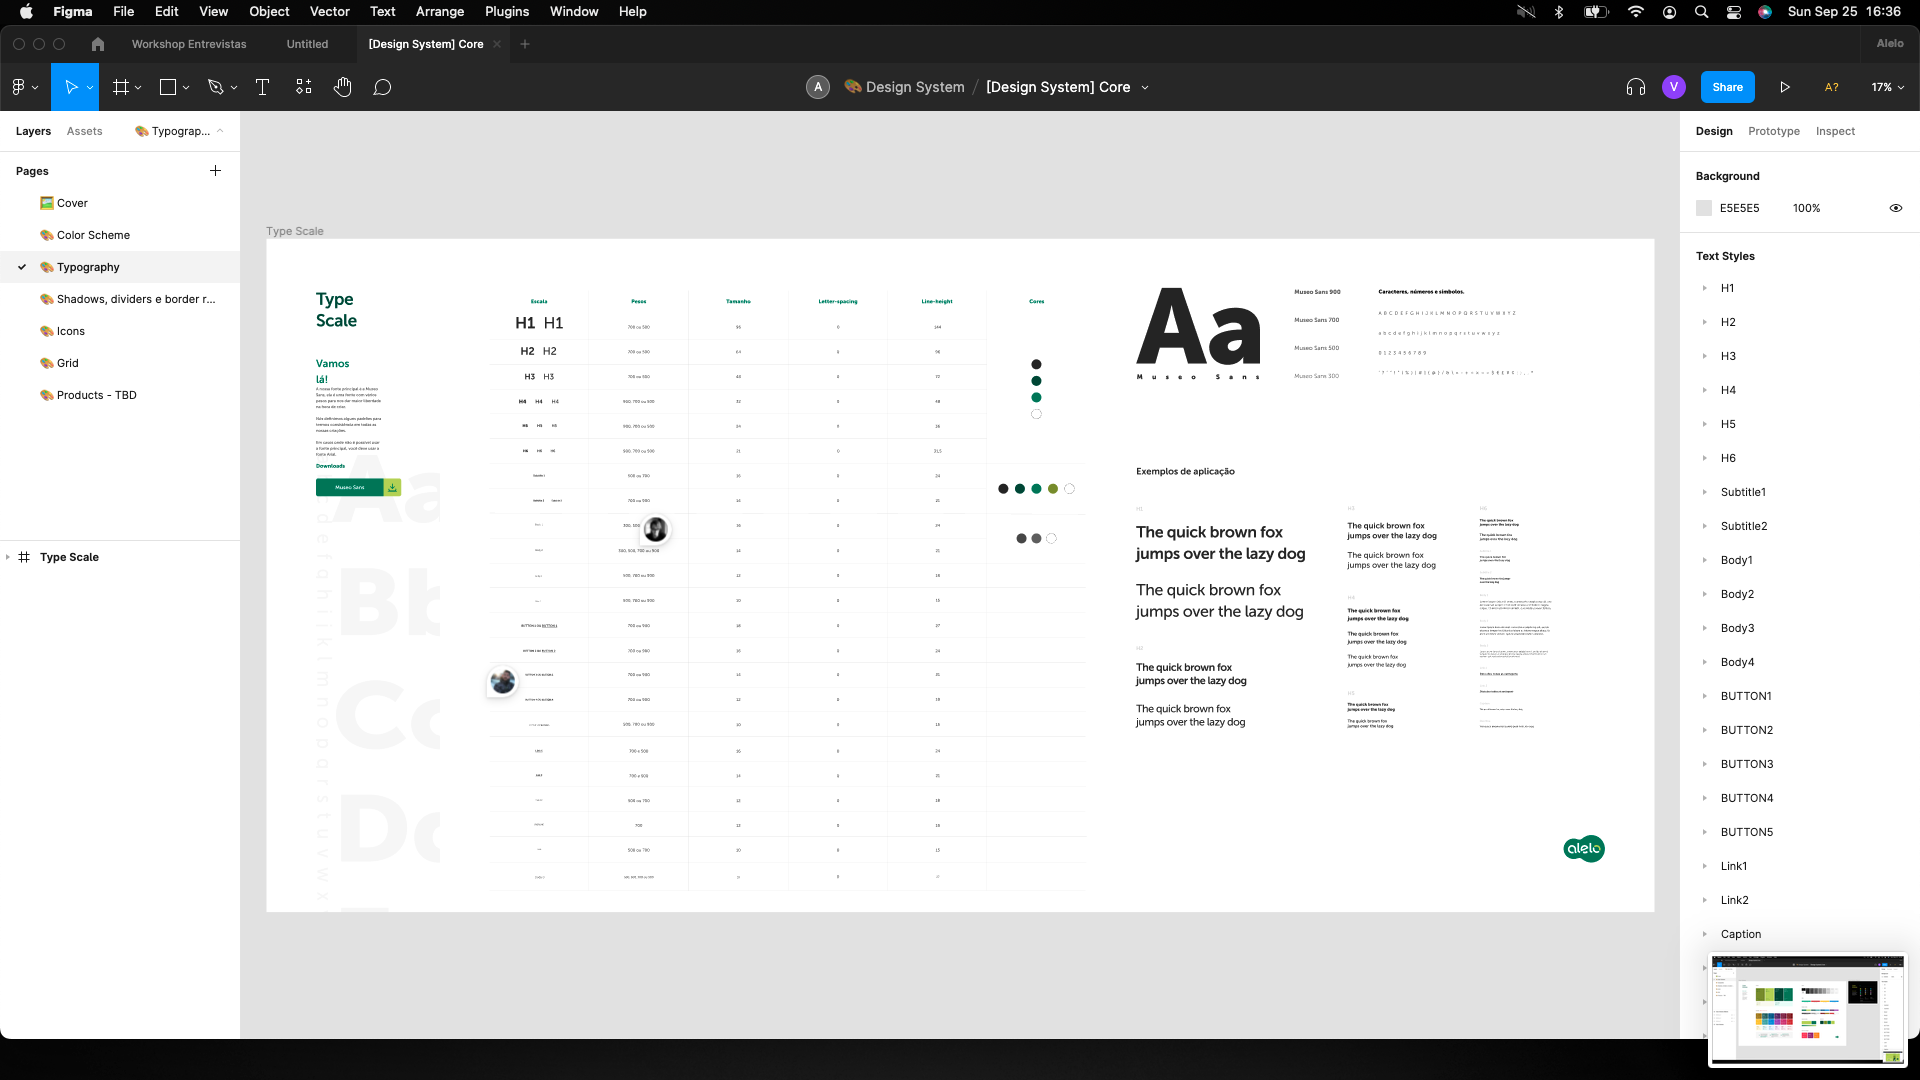
Task: Click the E5E5E5 background color swatch
Action: click(x=1704, y=208)
